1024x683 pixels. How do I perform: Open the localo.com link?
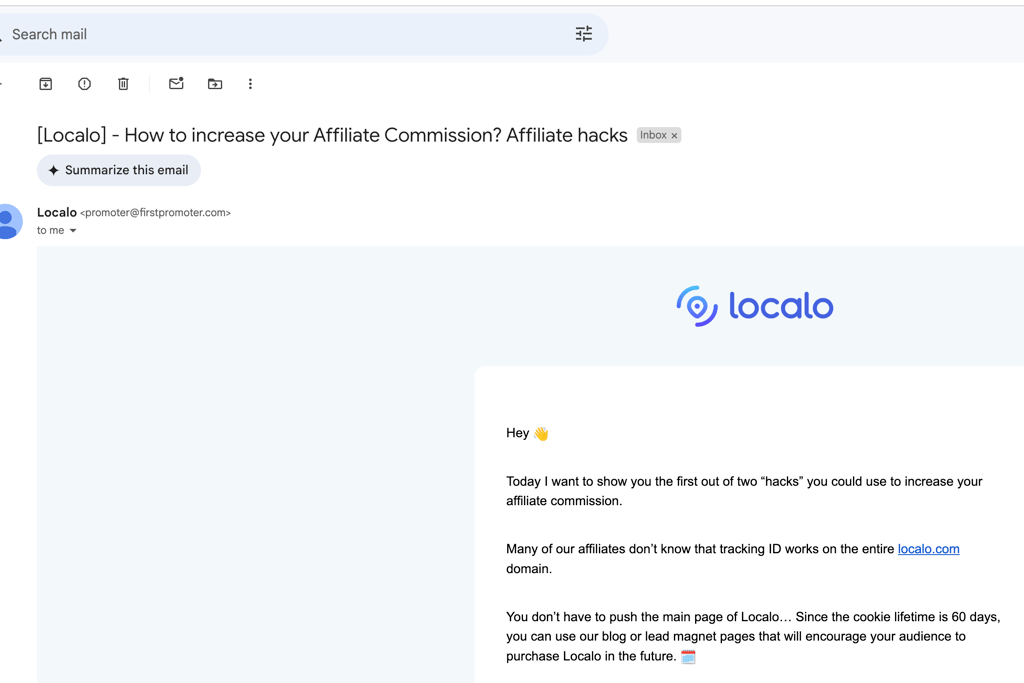pos(929,549)
